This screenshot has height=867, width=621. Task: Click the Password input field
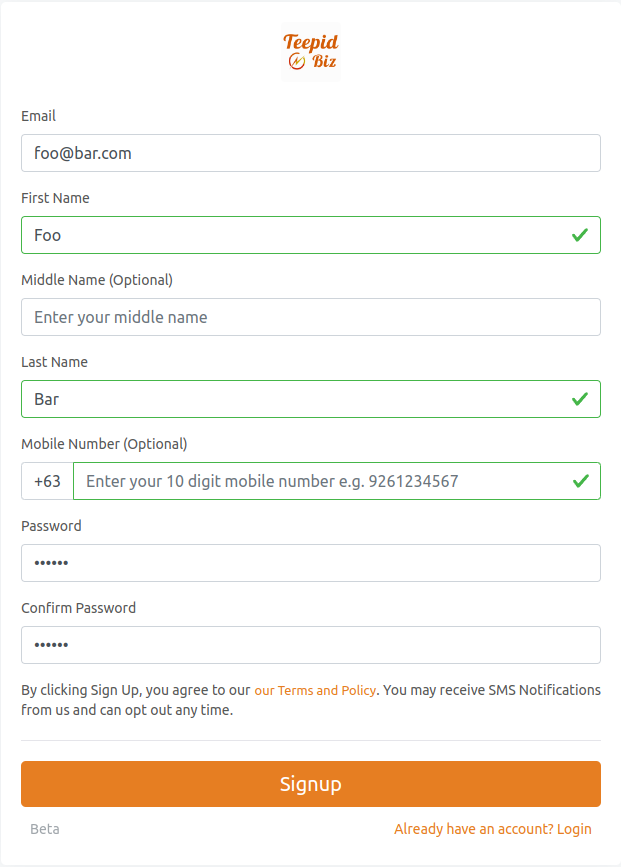click(x=310, y=563)
